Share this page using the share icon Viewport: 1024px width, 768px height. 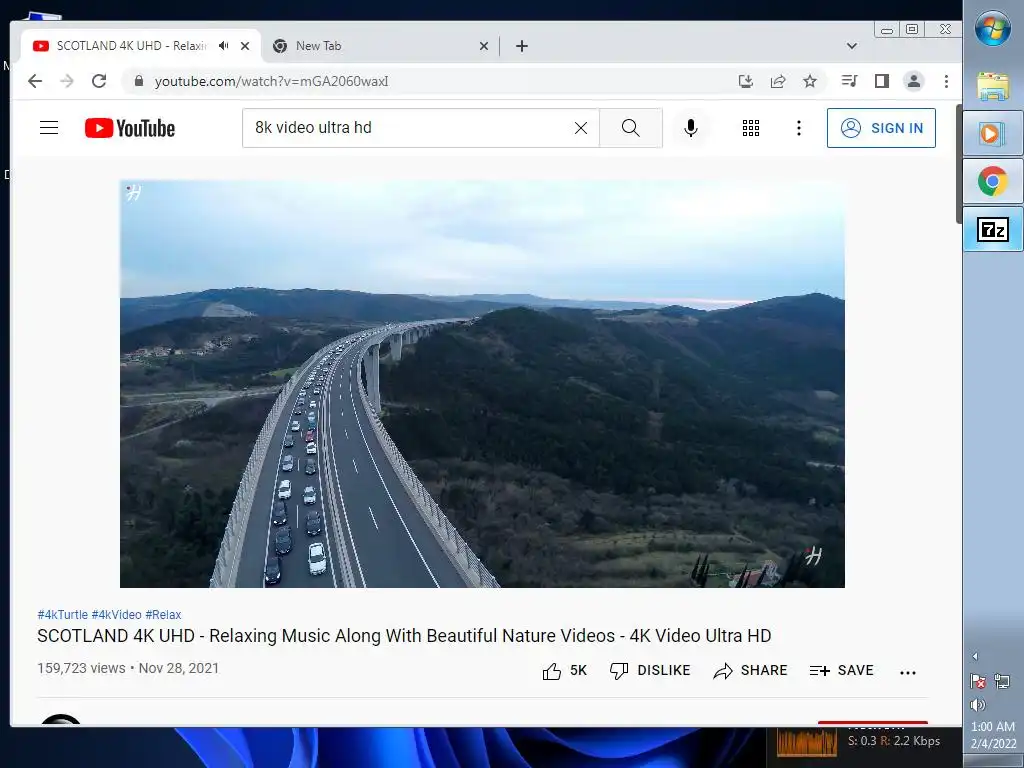(x=778, y=81)
